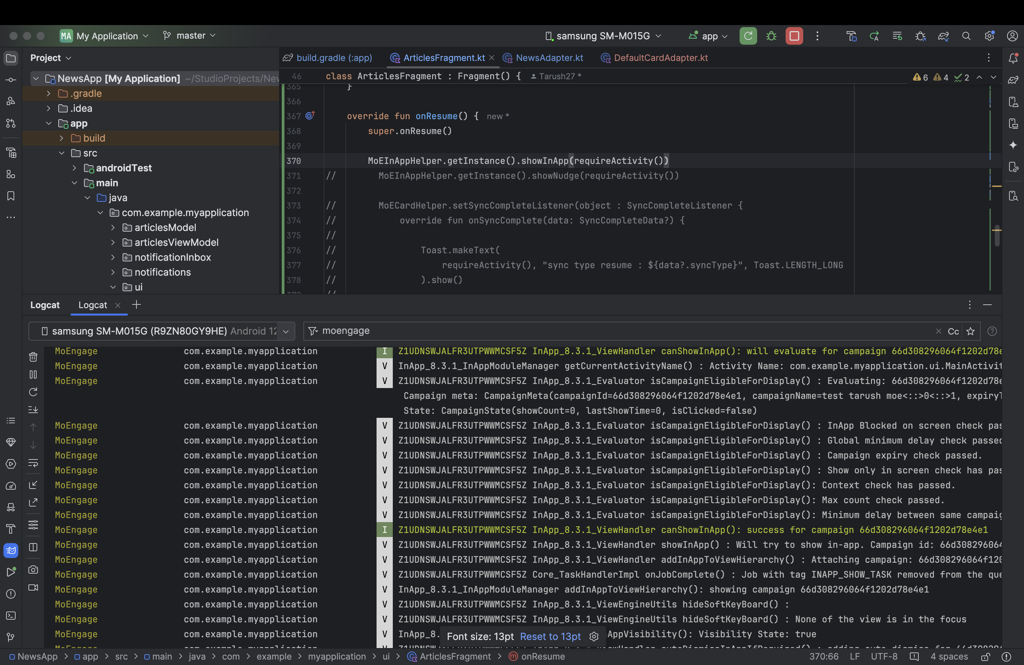Click the Debug app bug icon

[x=771, y=36]
